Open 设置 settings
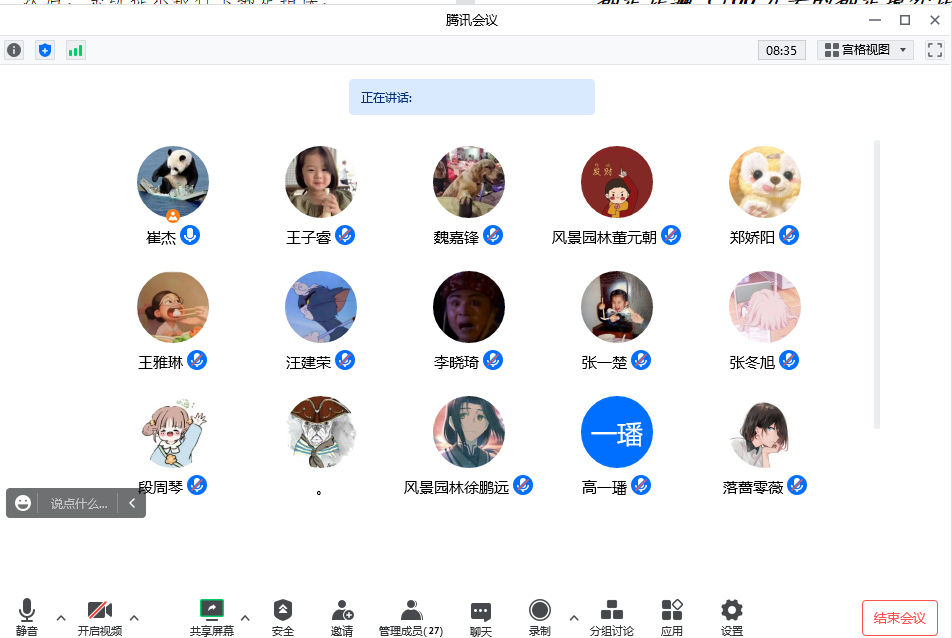The height and width of the screenshot is (638, 952). (732, 617)
